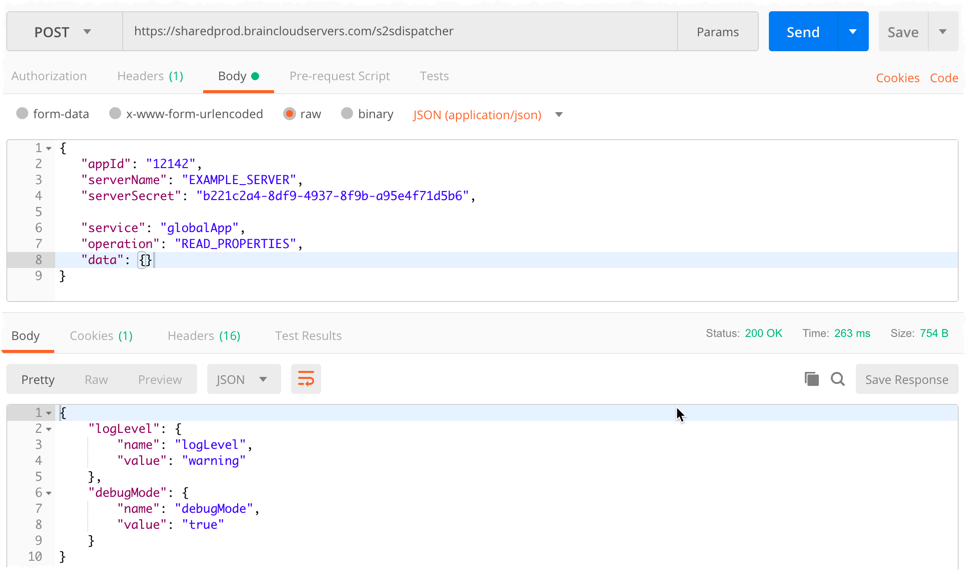Open Pre-request Script tab
This screenshot has height=570, width=967.
click(339, 76)
